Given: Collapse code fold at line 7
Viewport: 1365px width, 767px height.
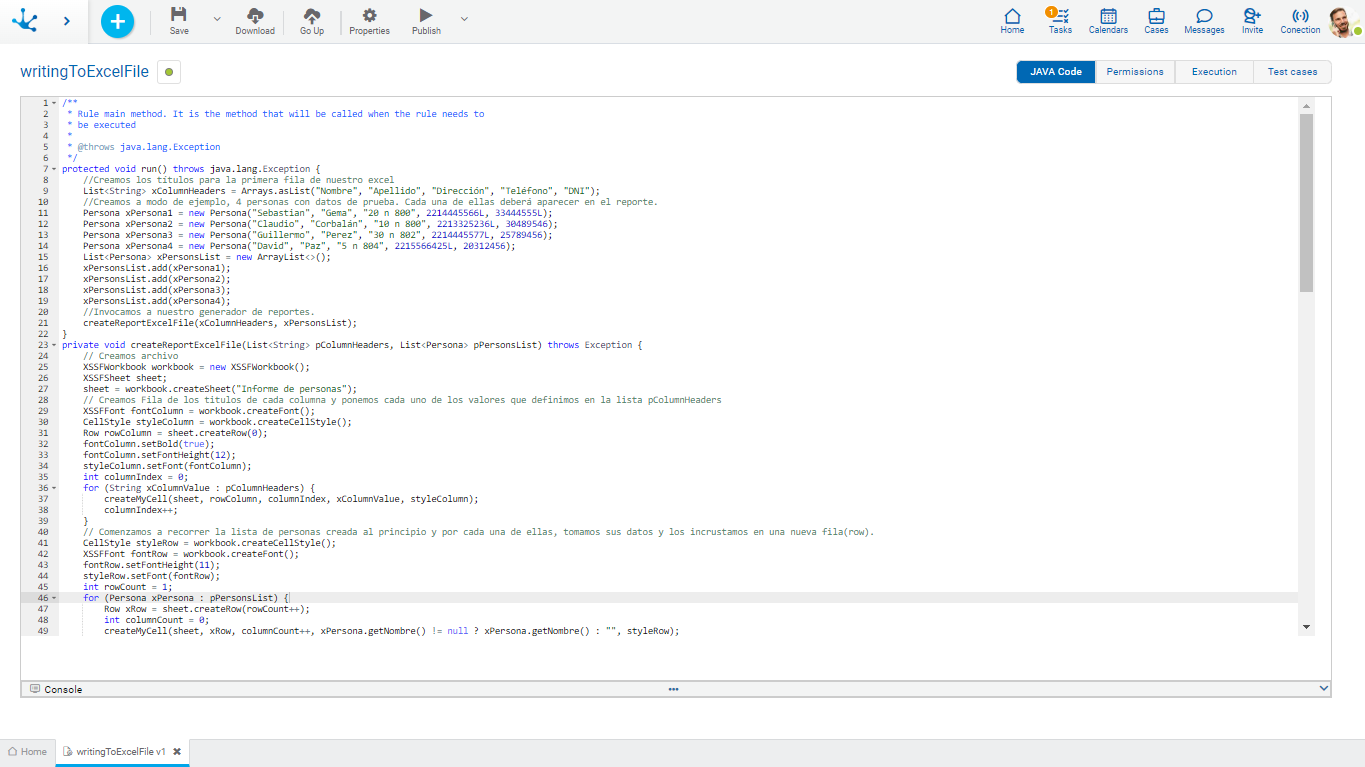Looking at the screenshot, I should [x=53, y=169].
